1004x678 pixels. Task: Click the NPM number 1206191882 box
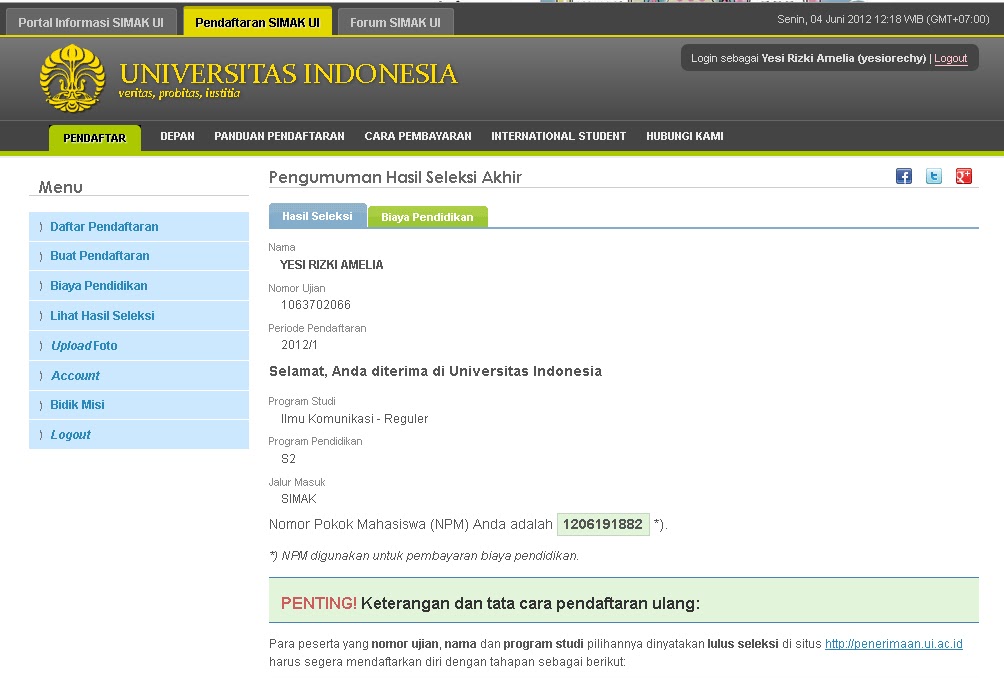pyautogui.click(x=603, y=524)
